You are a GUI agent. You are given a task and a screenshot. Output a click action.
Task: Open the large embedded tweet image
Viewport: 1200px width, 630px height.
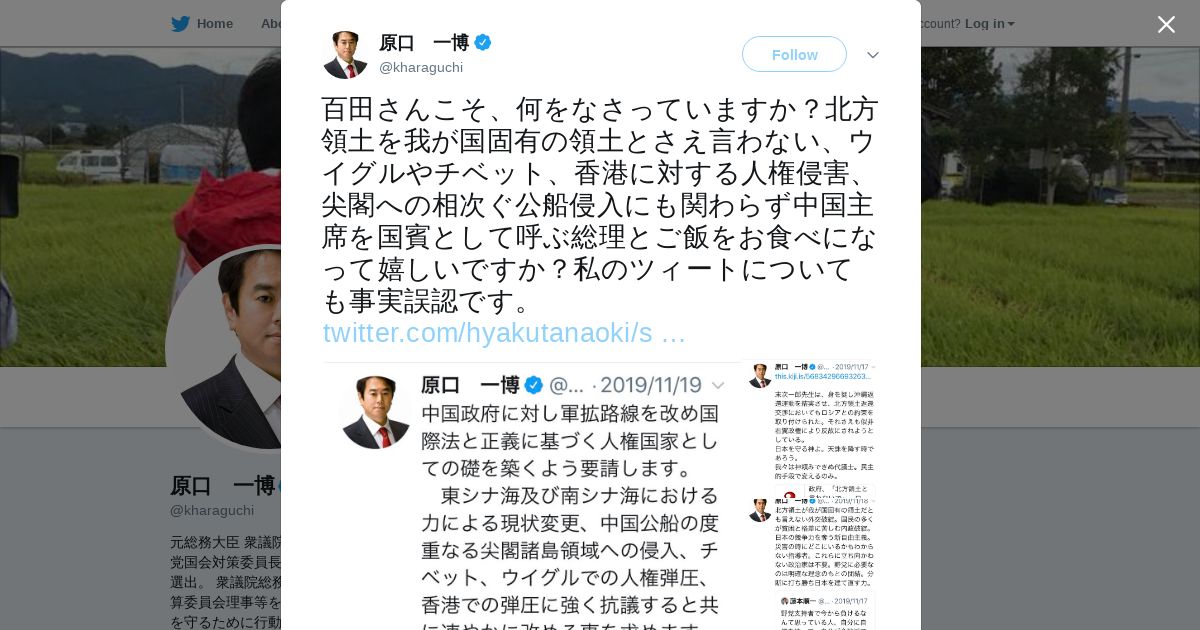[x=531, y=496]
